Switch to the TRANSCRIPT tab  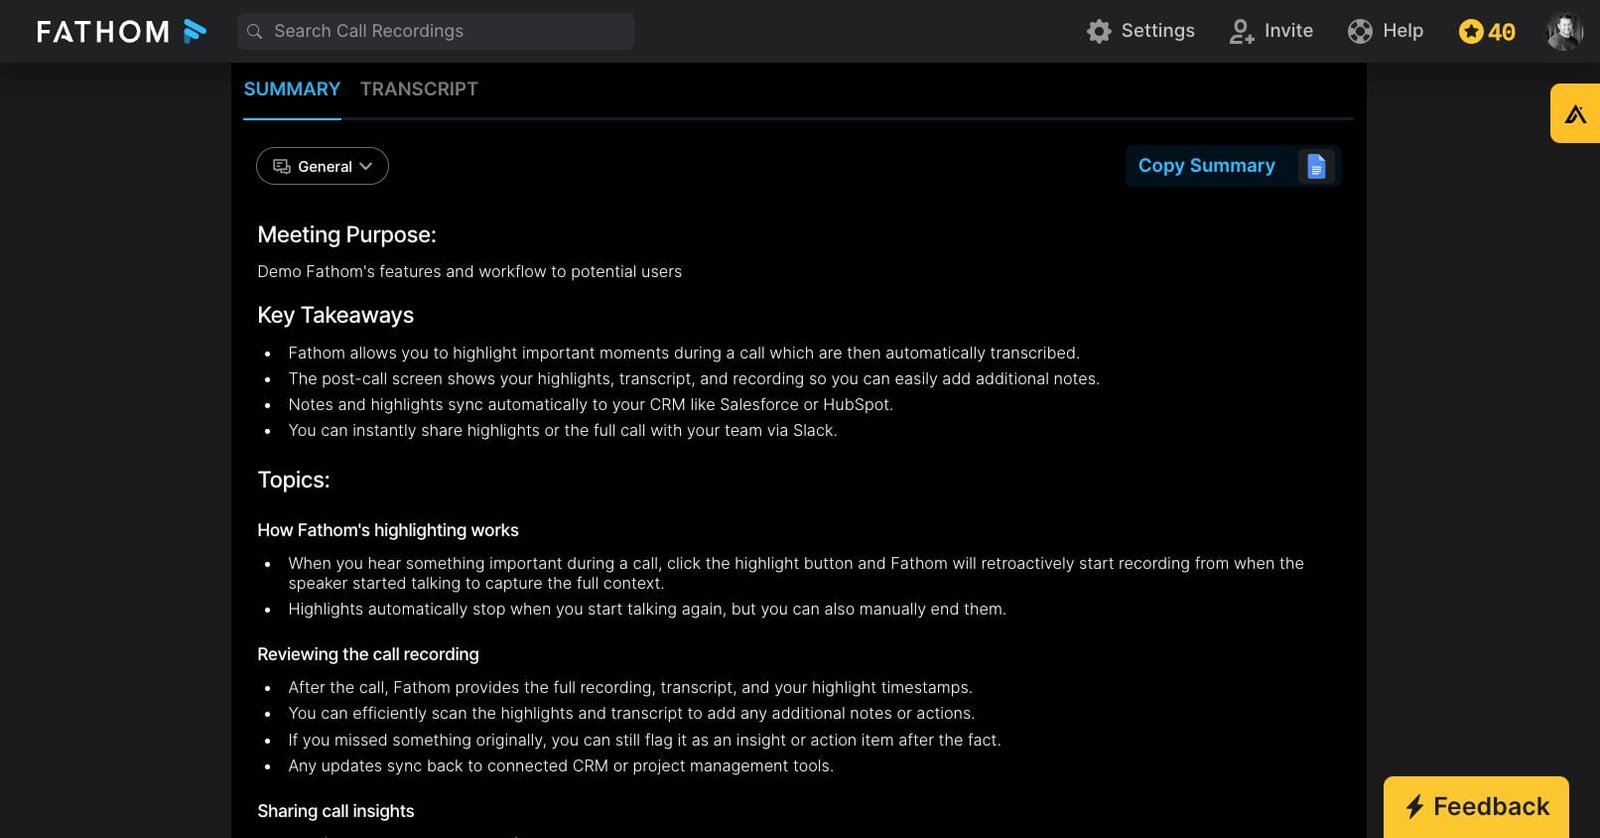419,89
